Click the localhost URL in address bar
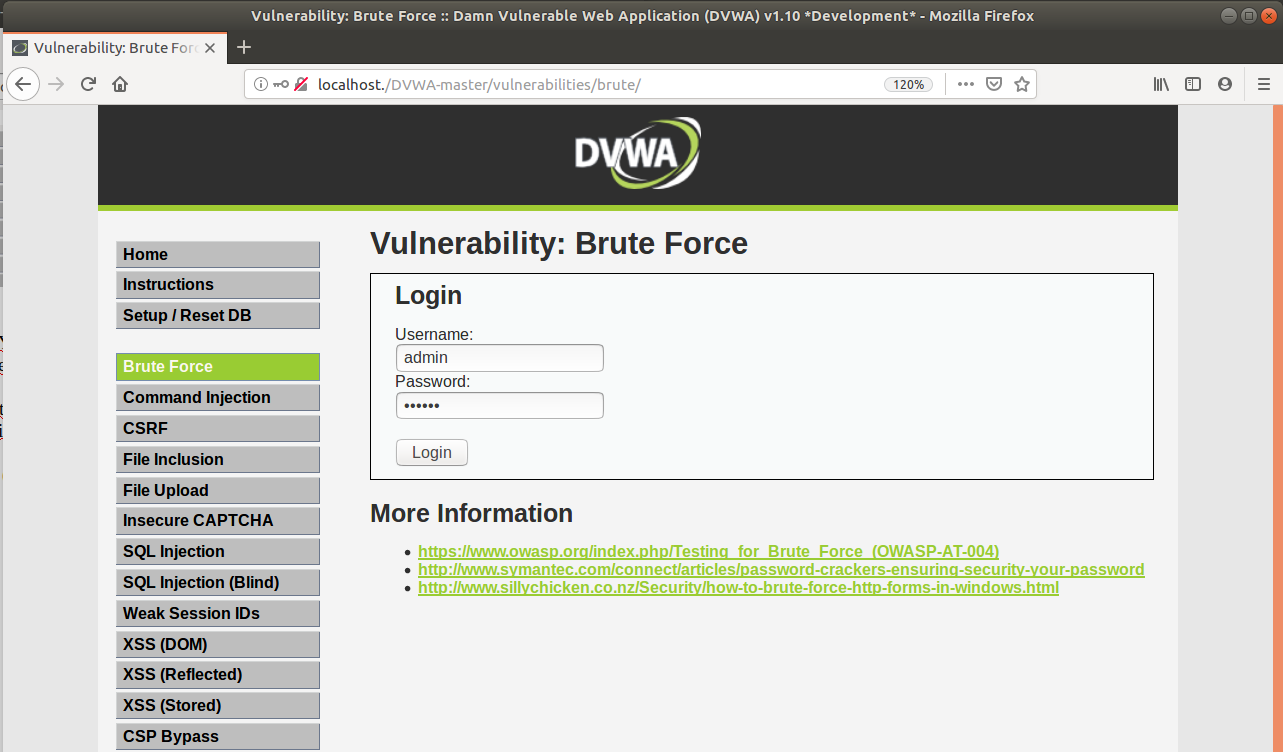Screen dimensions: 1283x752 [479, 85]
